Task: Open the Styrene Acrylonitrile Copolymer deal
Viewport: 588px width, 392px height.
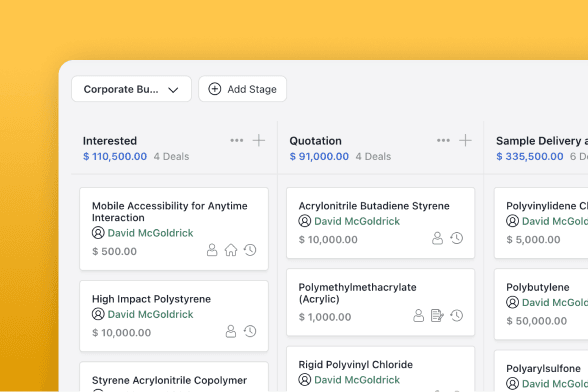Action: click(x=169, y=380)
